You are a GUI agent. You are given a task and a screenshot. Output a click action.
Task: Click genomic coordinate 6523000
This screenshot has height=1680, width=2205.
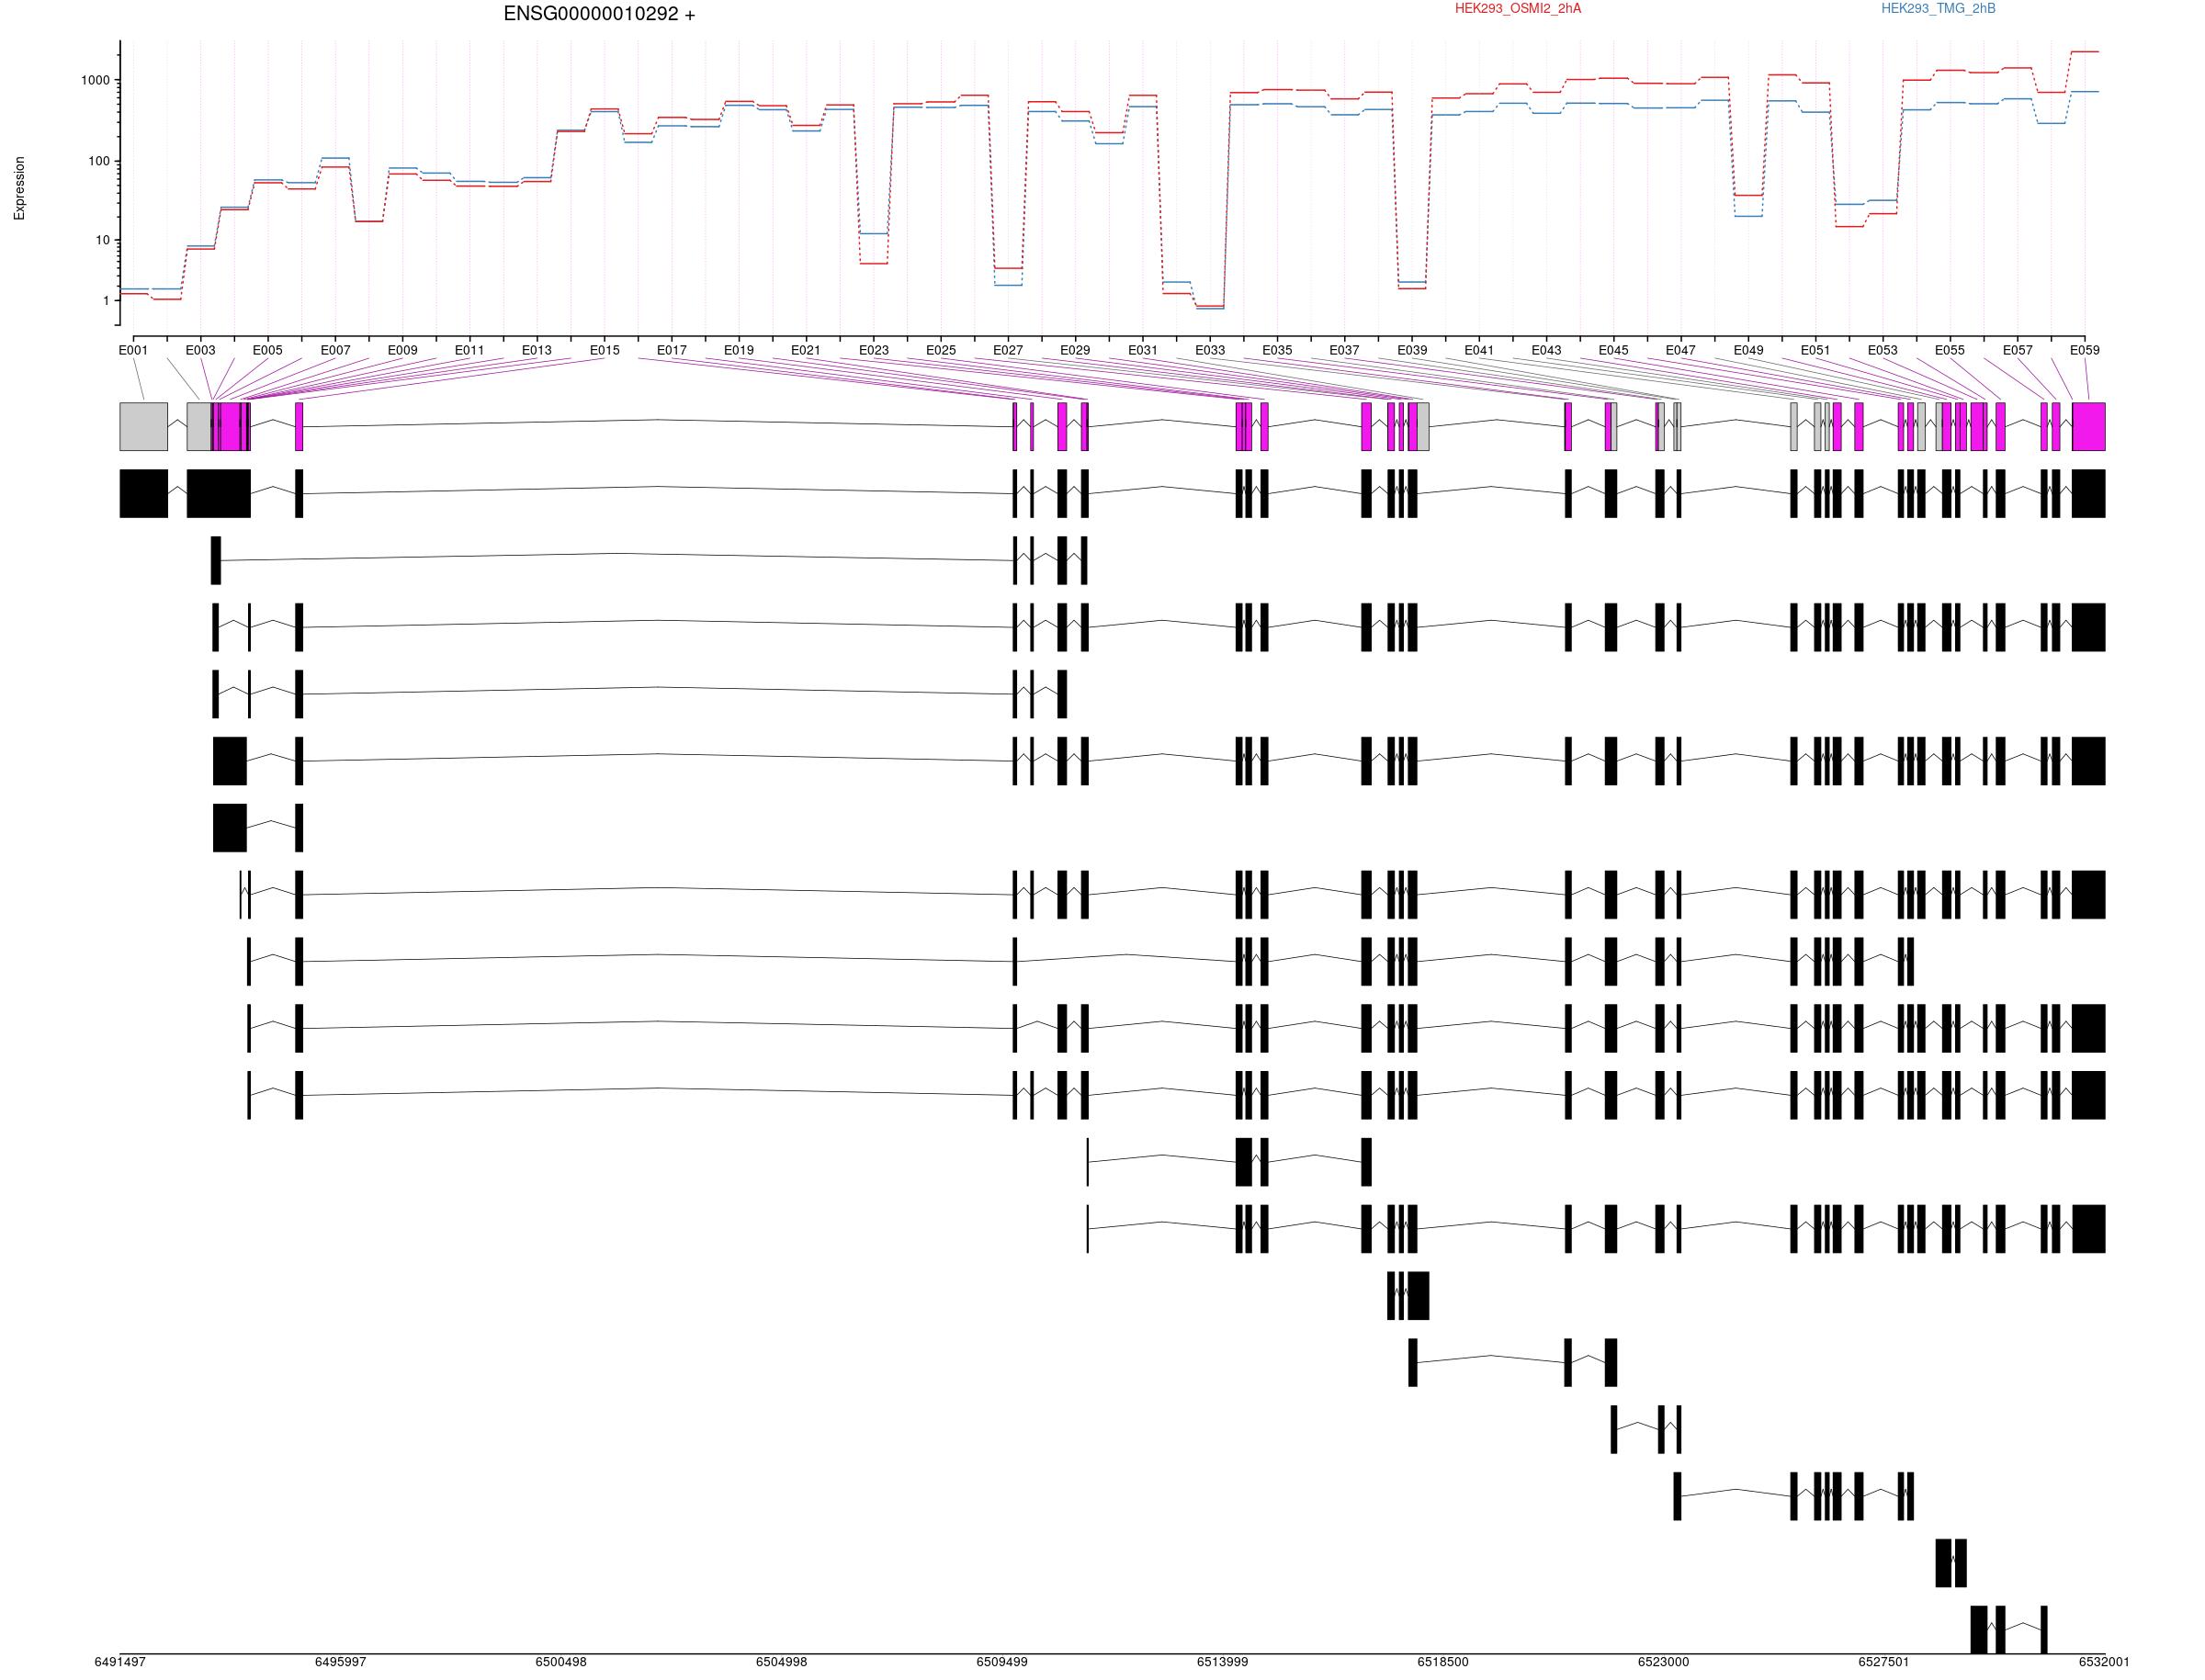1664,1662
